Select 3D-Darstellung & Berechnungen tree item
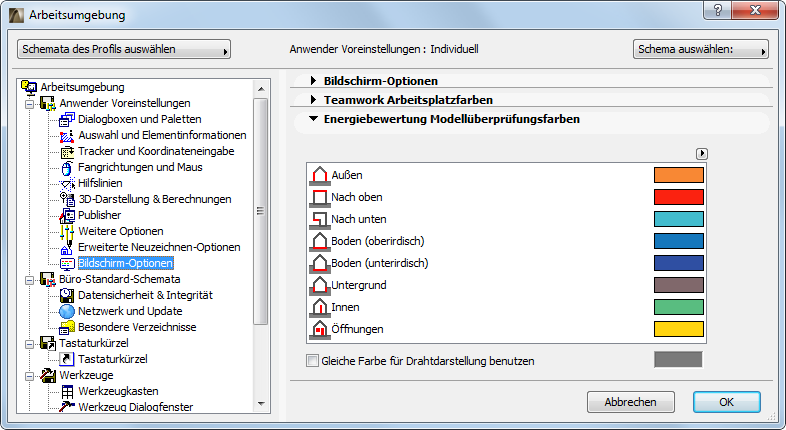The image size is (786, 430). click(x=154, y=199)
